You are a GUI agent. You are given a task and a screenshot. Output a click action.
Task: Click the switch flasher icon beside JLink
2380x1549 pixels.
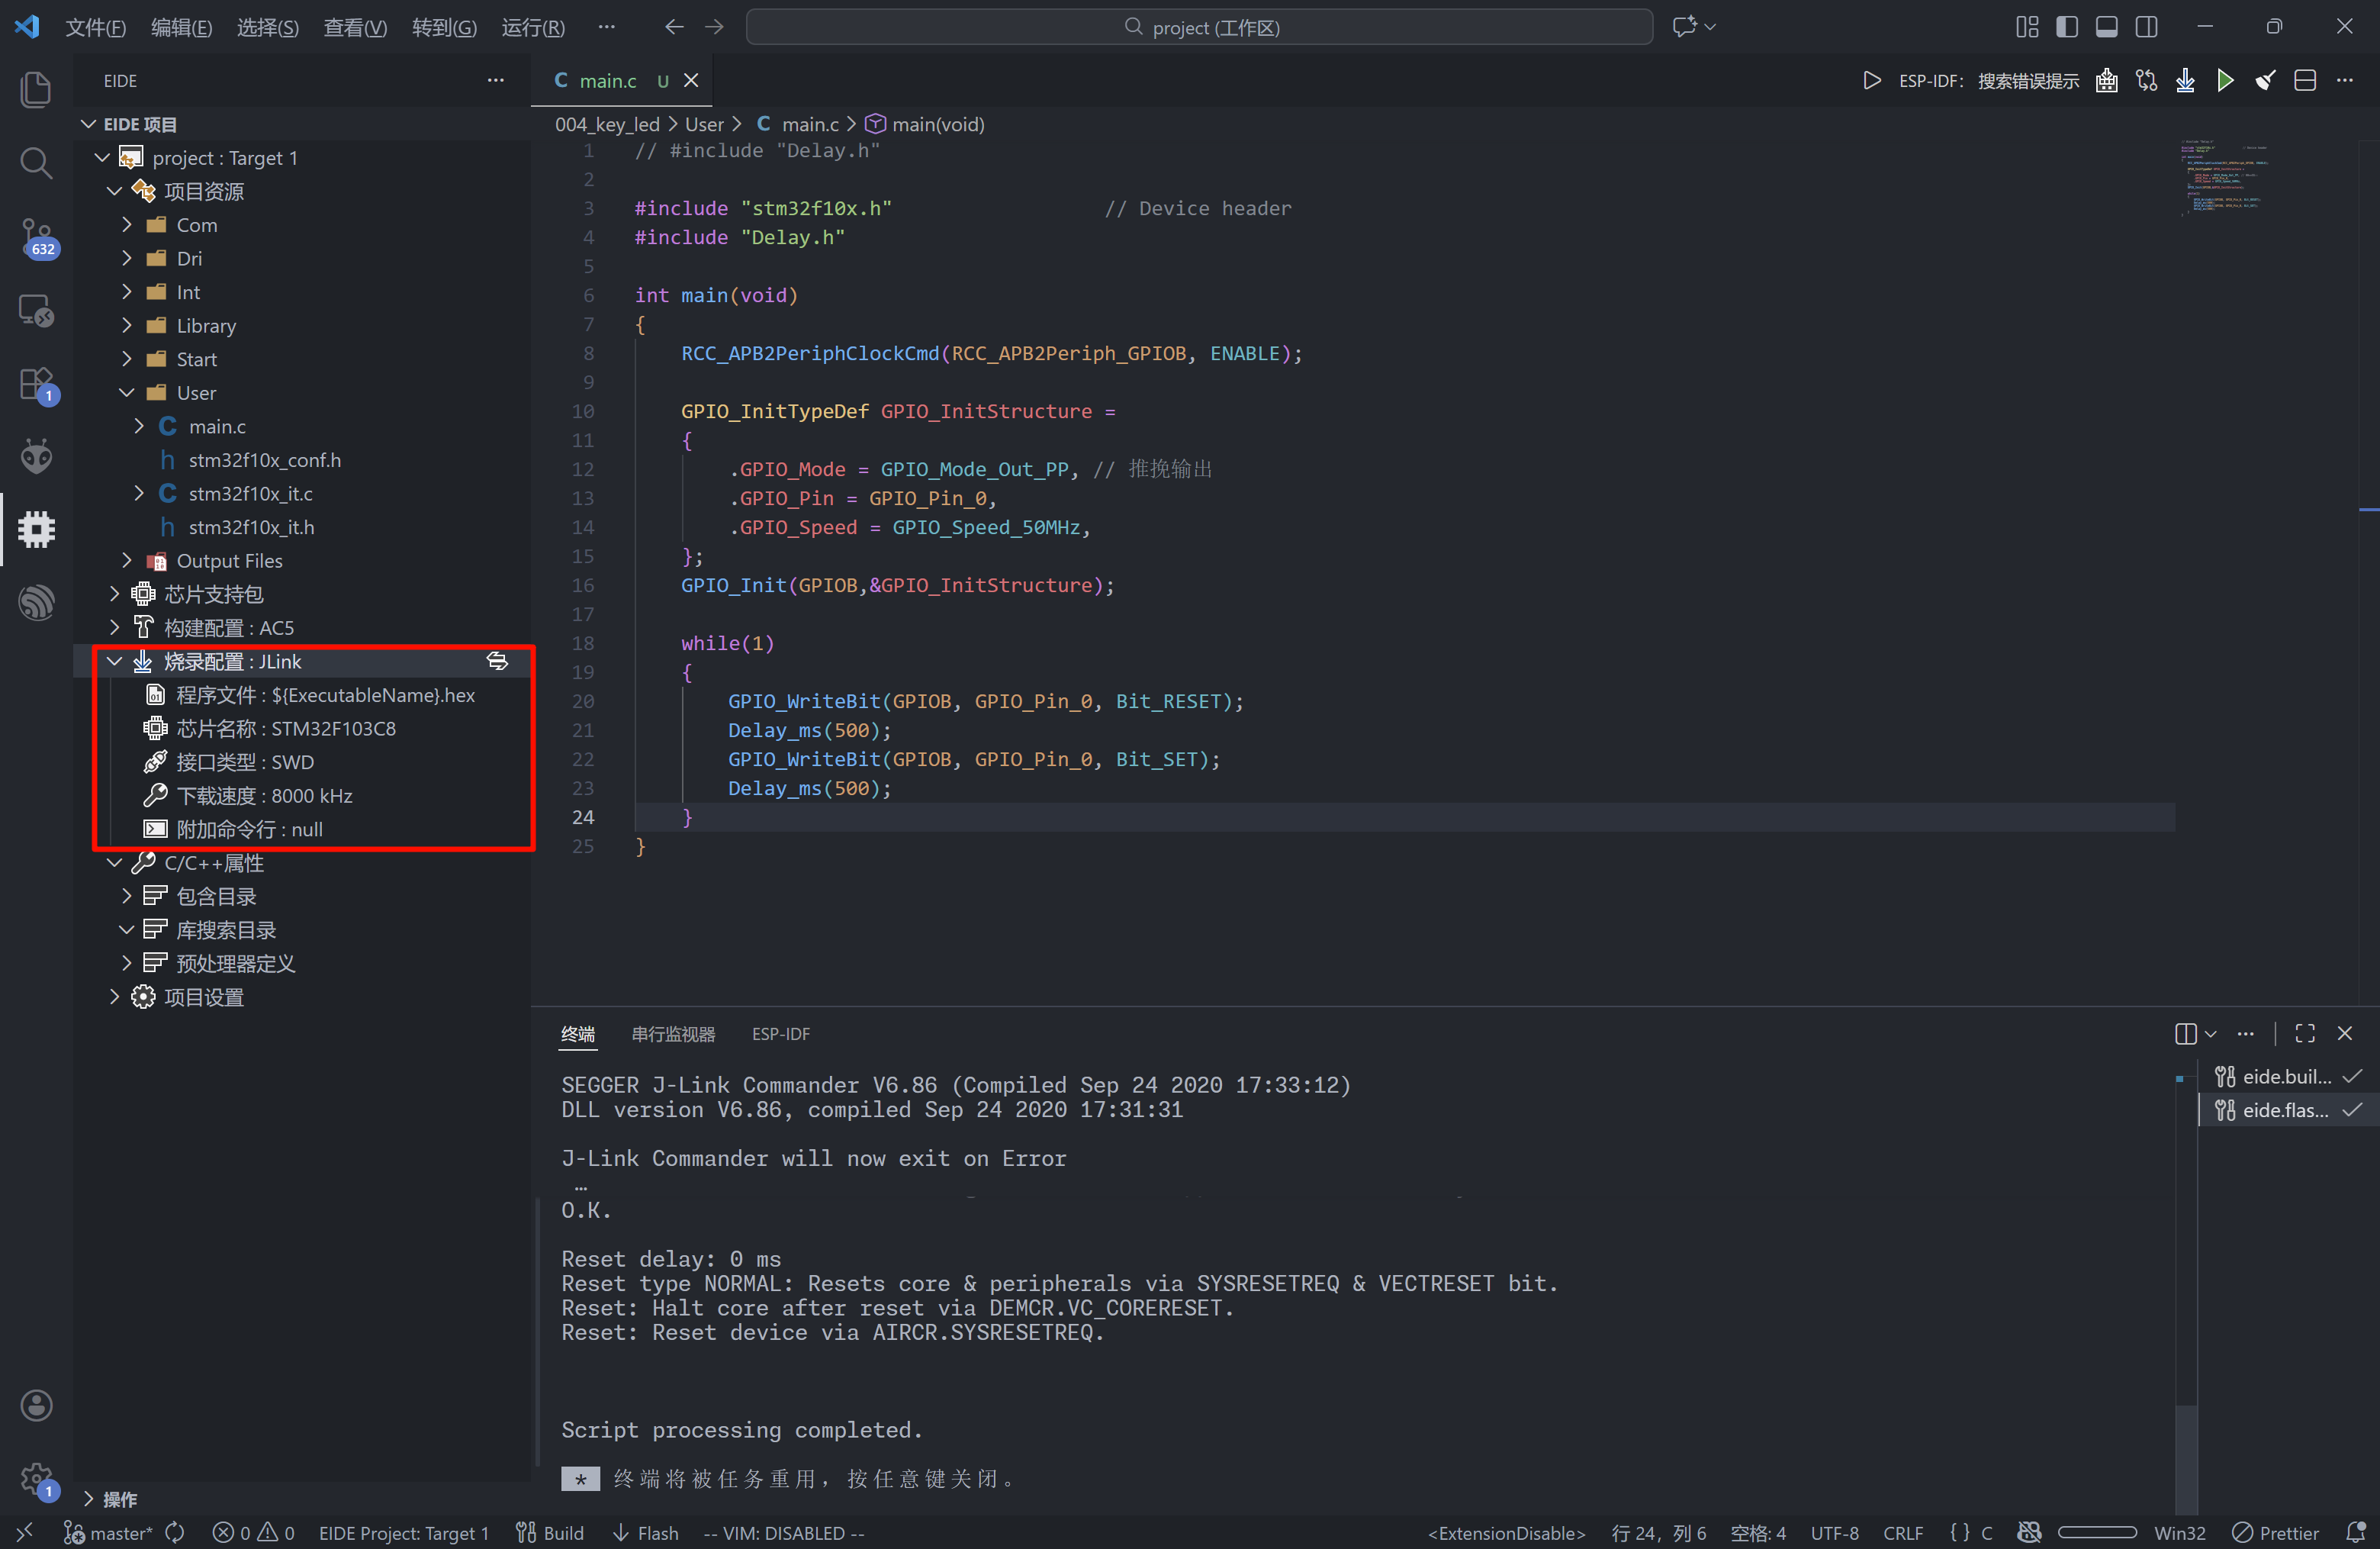click(497, 661)
